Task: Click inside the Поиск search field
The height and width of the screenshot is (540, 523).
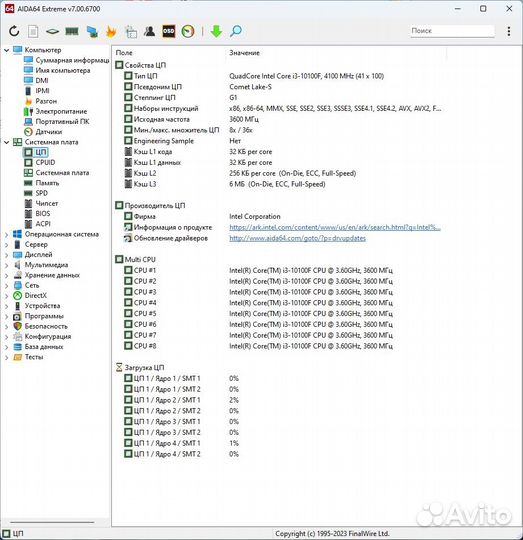Action: pyautogui.click(x=452, y=31)
